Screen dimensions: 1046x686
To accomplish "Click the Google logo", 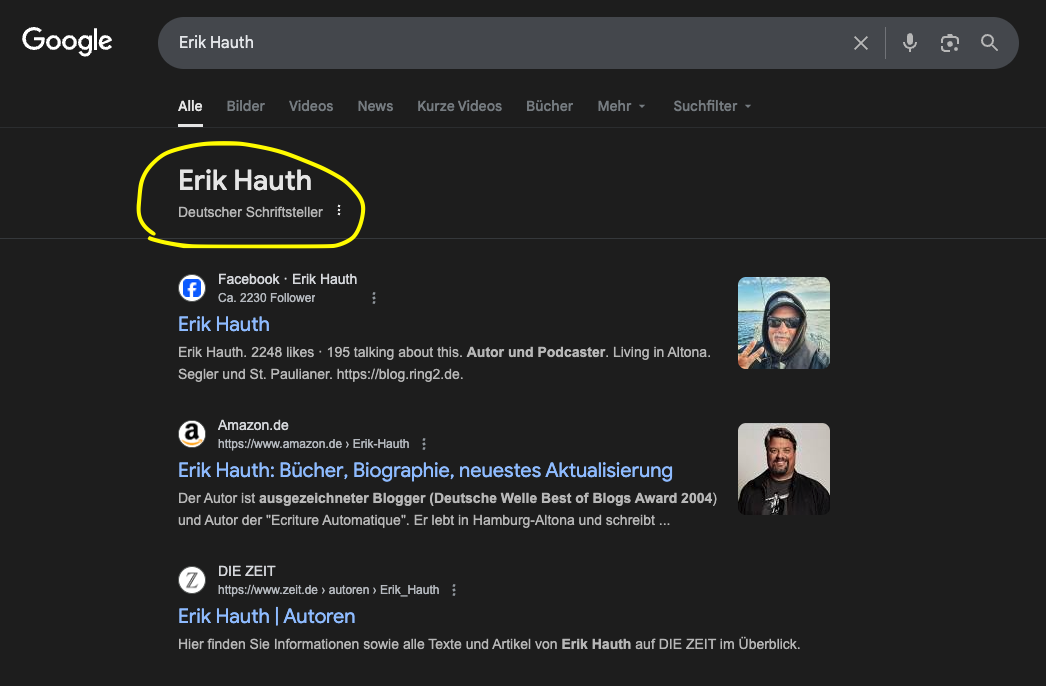I will [x=67, y=41].
